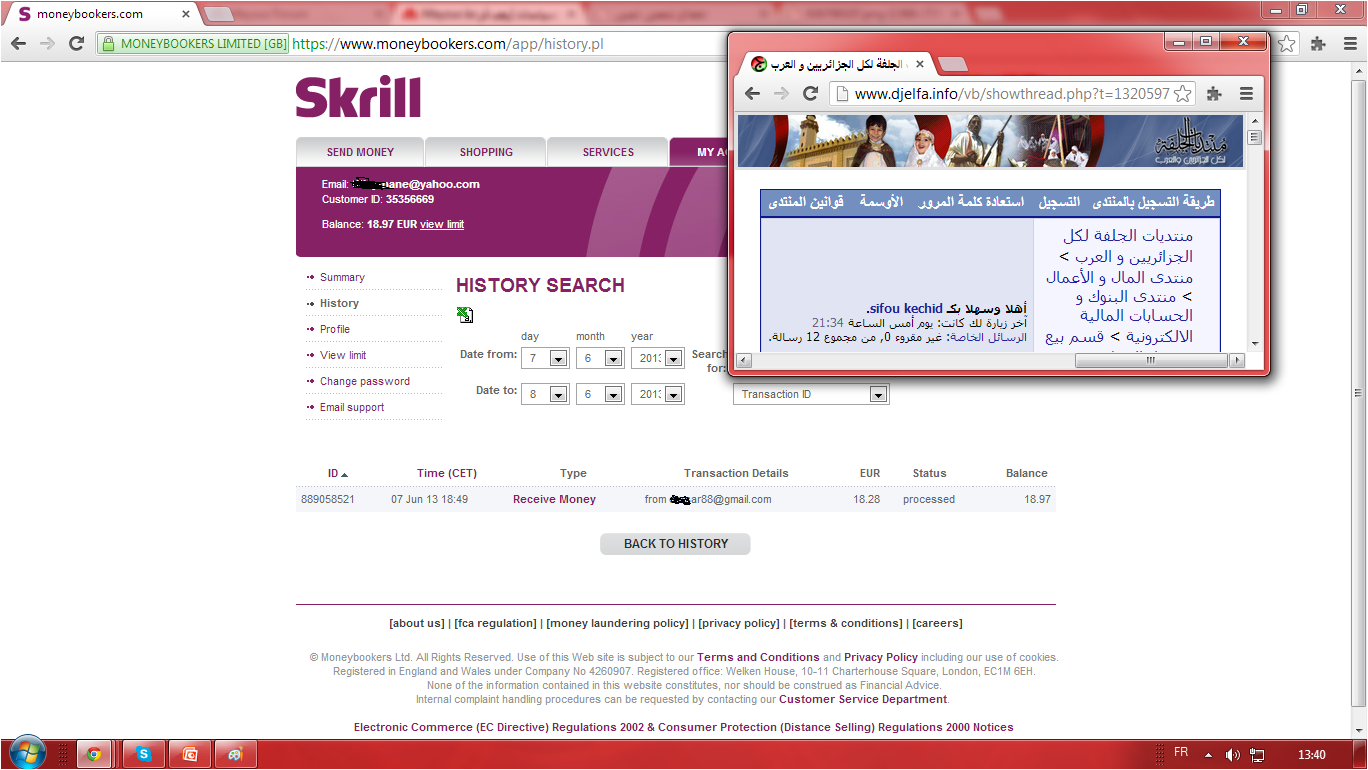Click the network tray icon
Screen dimensions: 1368x770
[x=1257, y=755]
